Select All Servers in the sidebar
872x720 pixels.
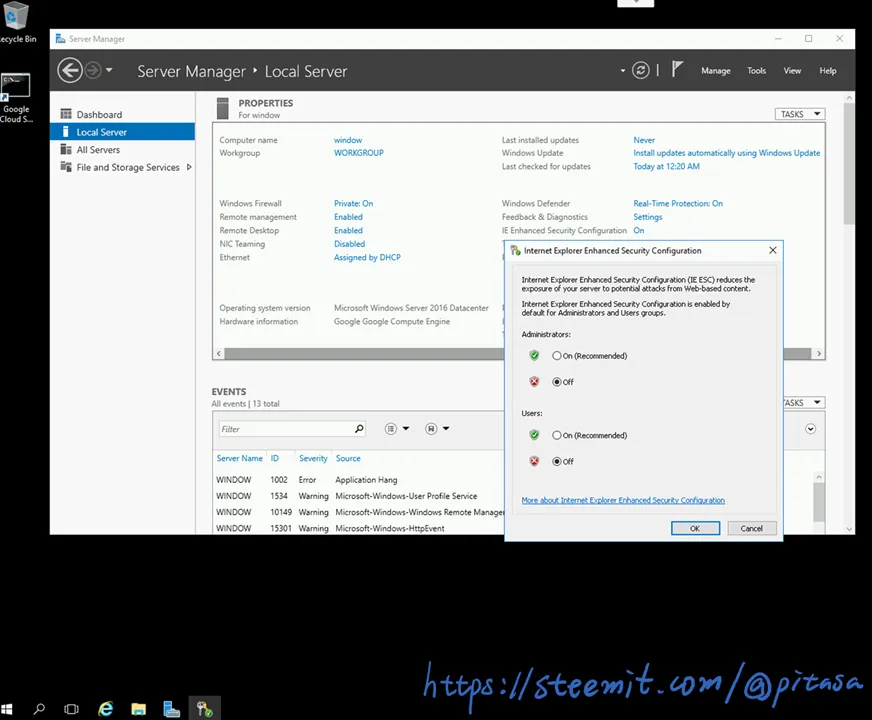(122, 150)
